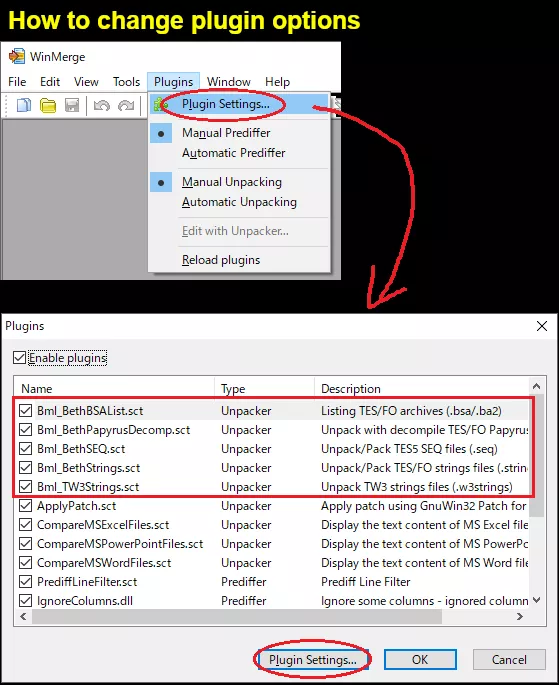Click the Save disk toolbar icon

[x=72, y=105]
